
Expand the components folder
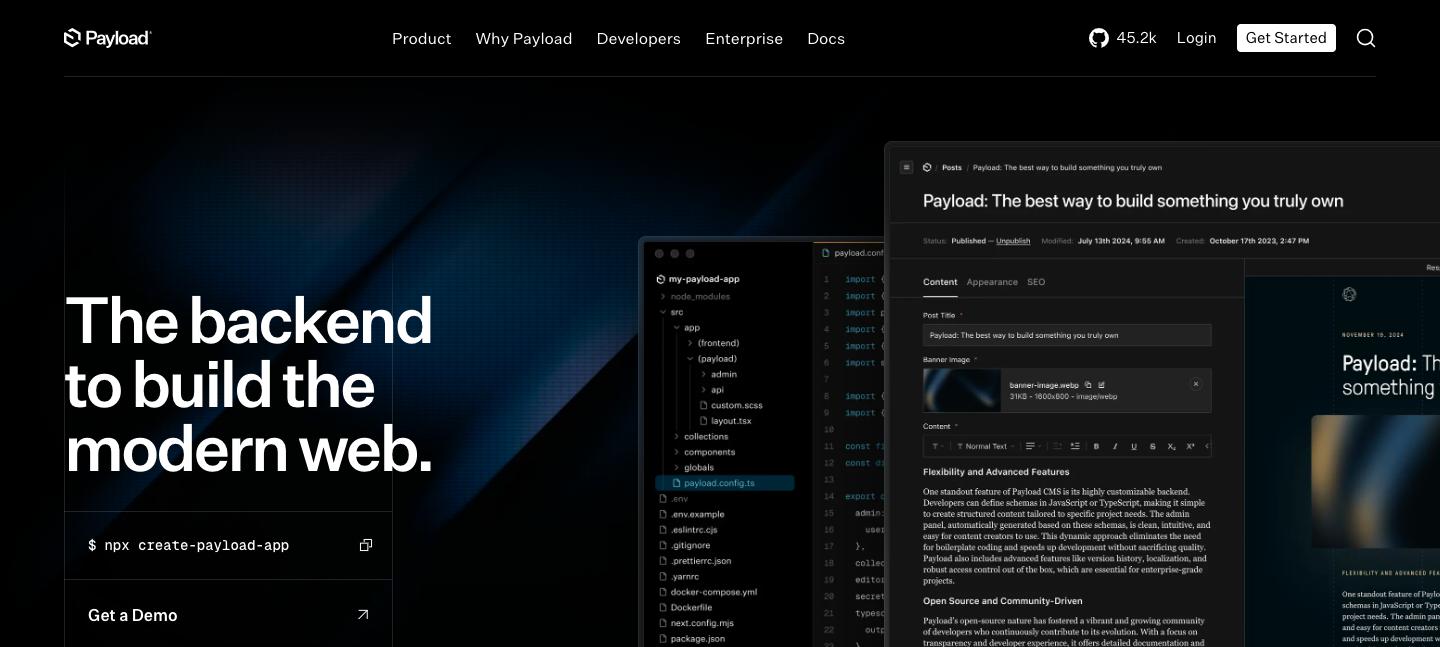click(676, 452)
